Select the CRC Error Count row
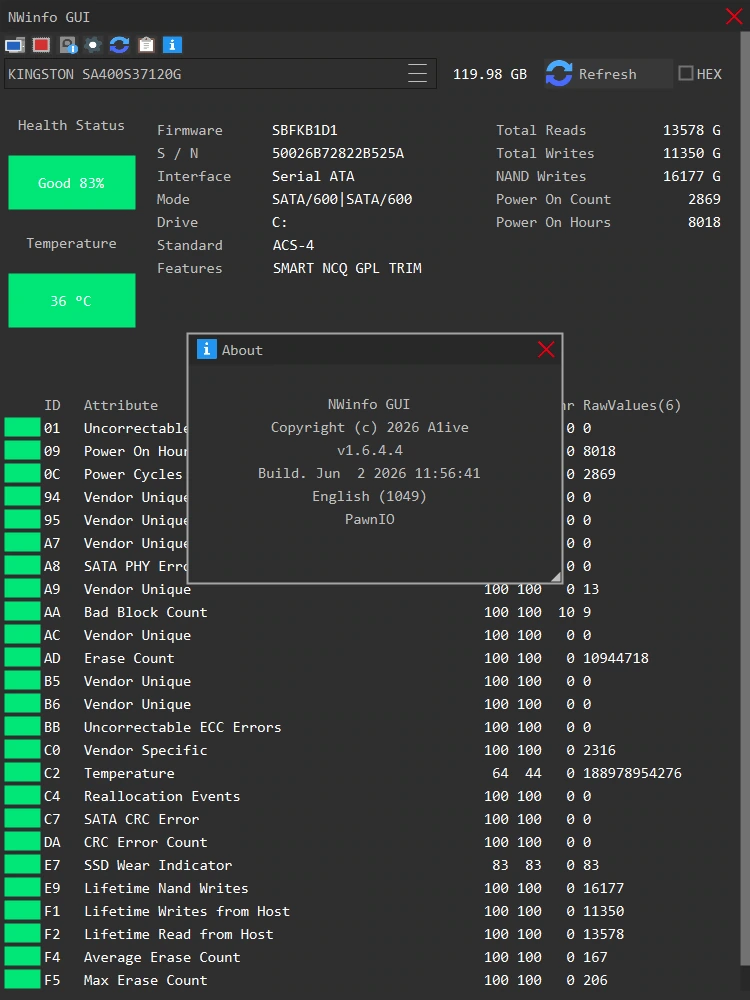 pos(370,842)
